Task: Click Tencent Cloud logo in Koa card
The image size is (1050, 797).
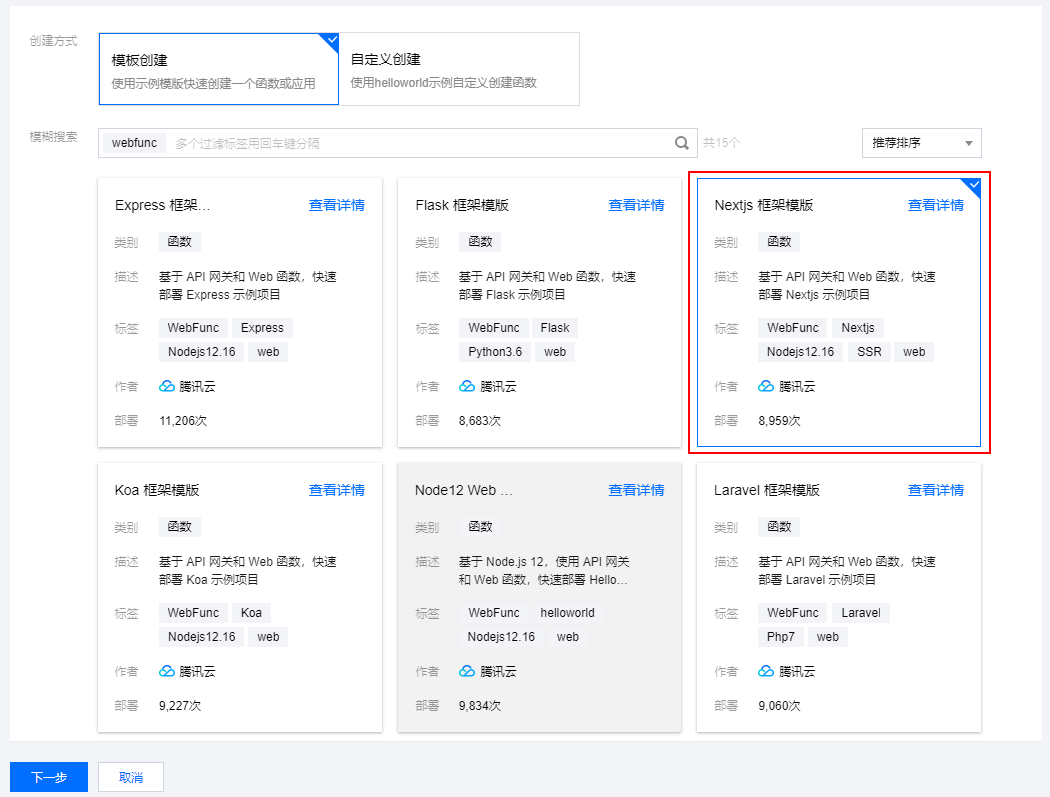Action: 167,671
